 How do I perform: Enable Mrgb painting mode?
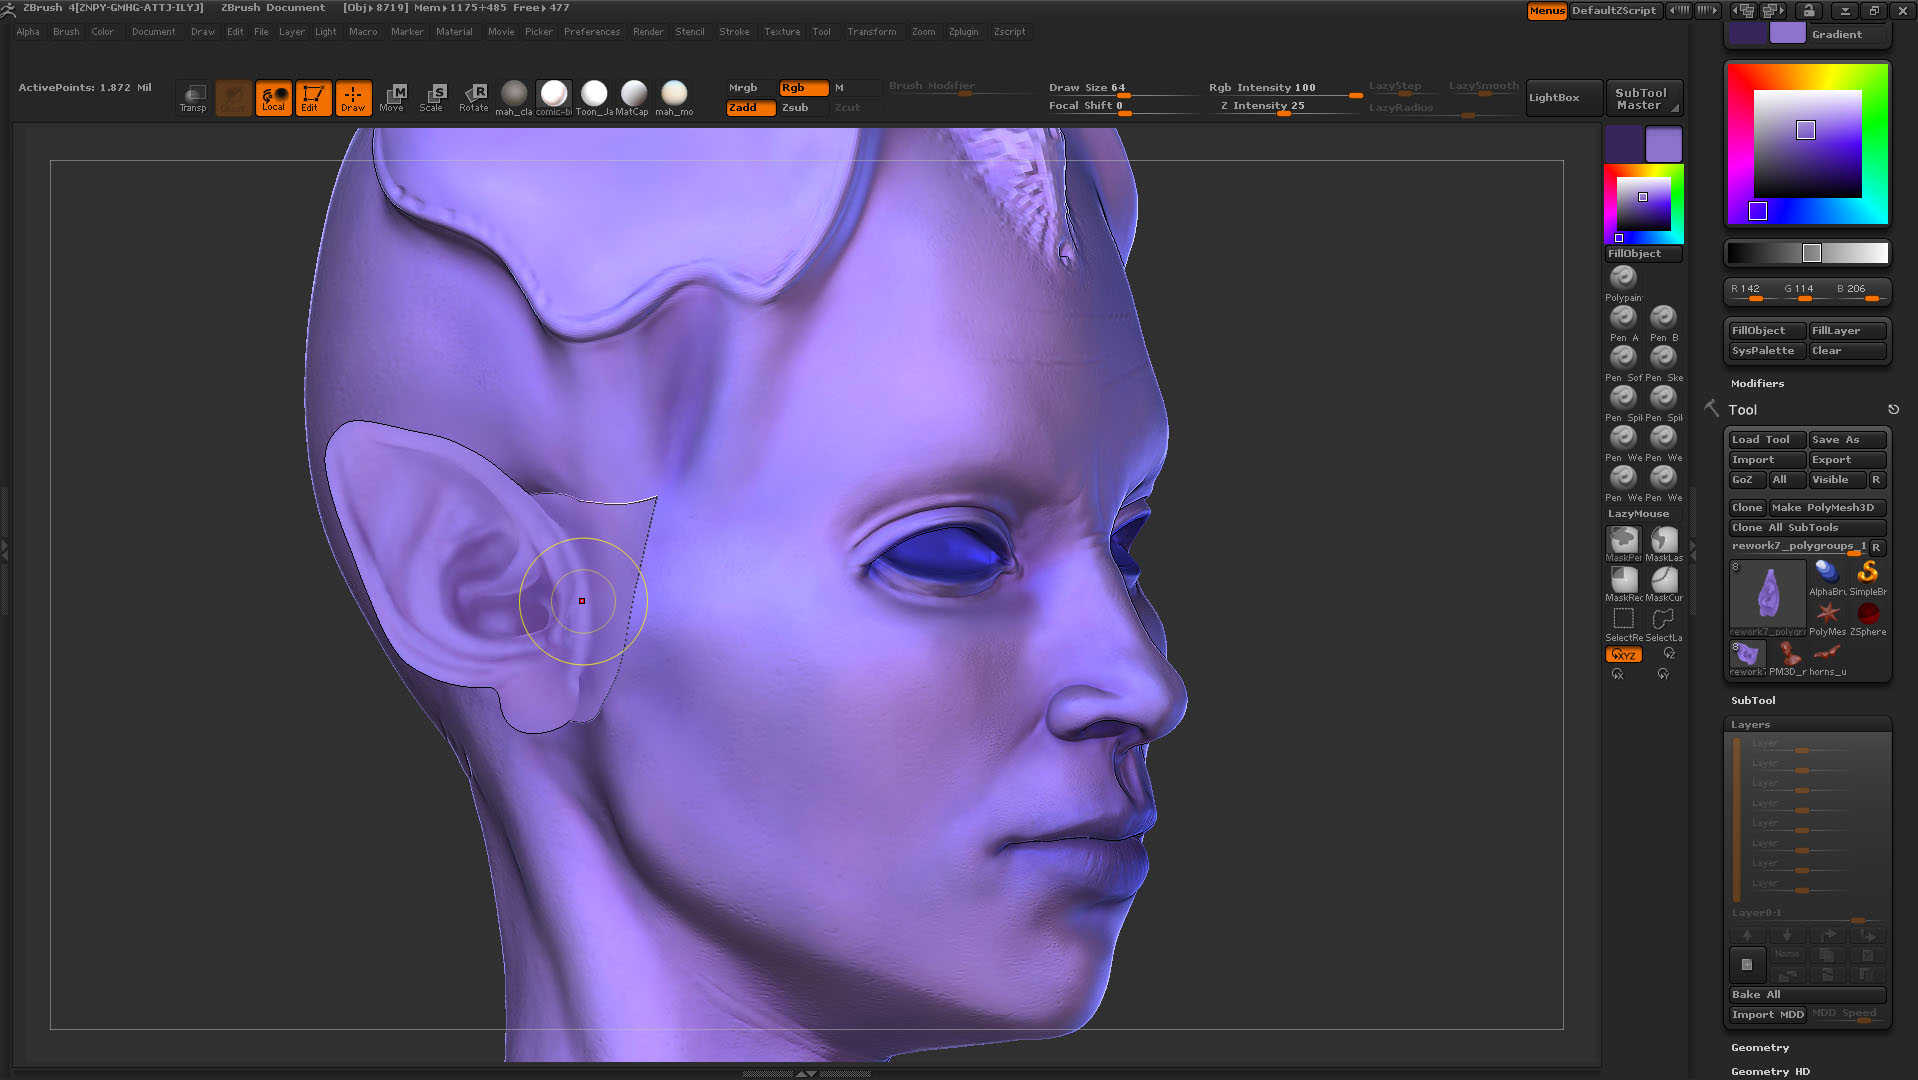744,87
